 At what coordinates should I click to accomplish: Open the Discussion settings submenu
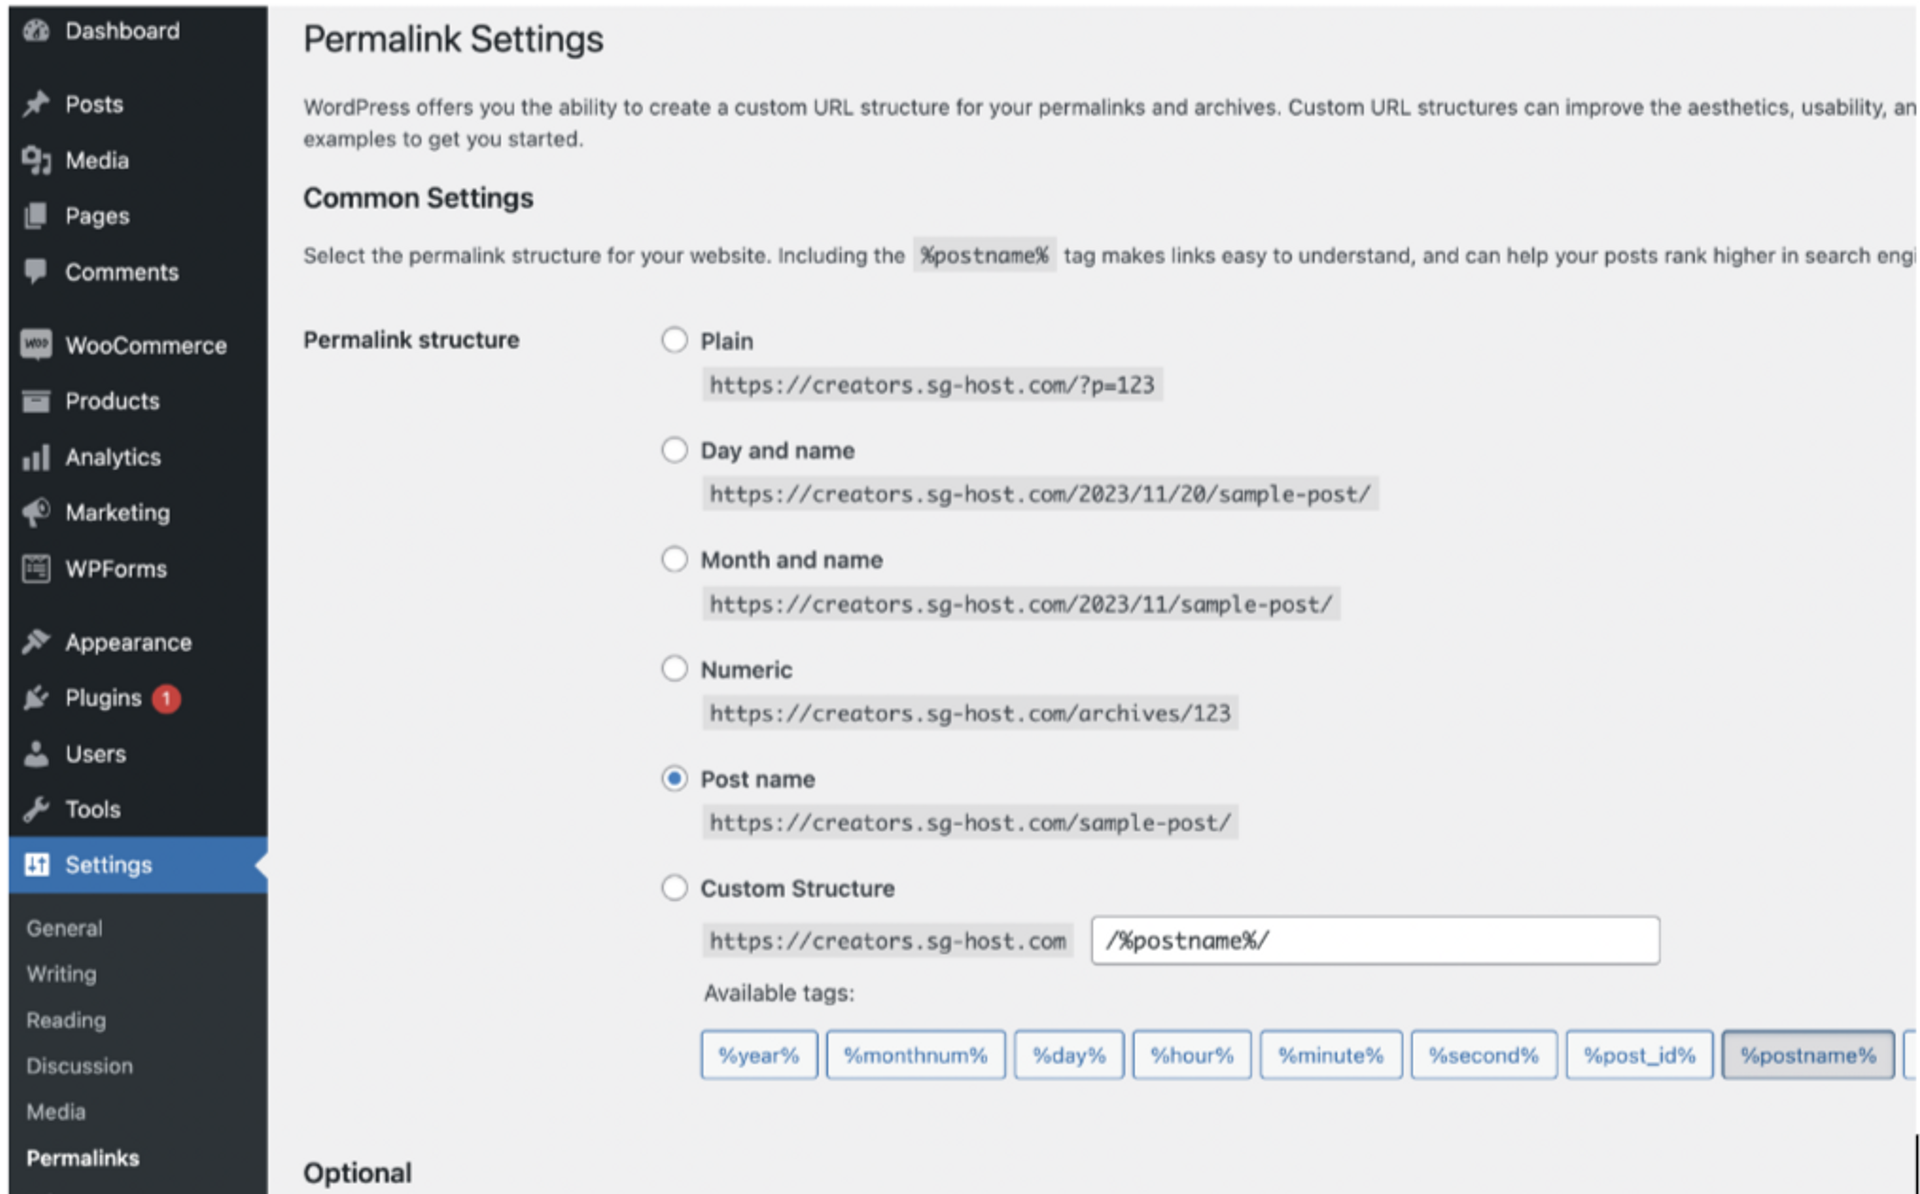click(79, 1066)
